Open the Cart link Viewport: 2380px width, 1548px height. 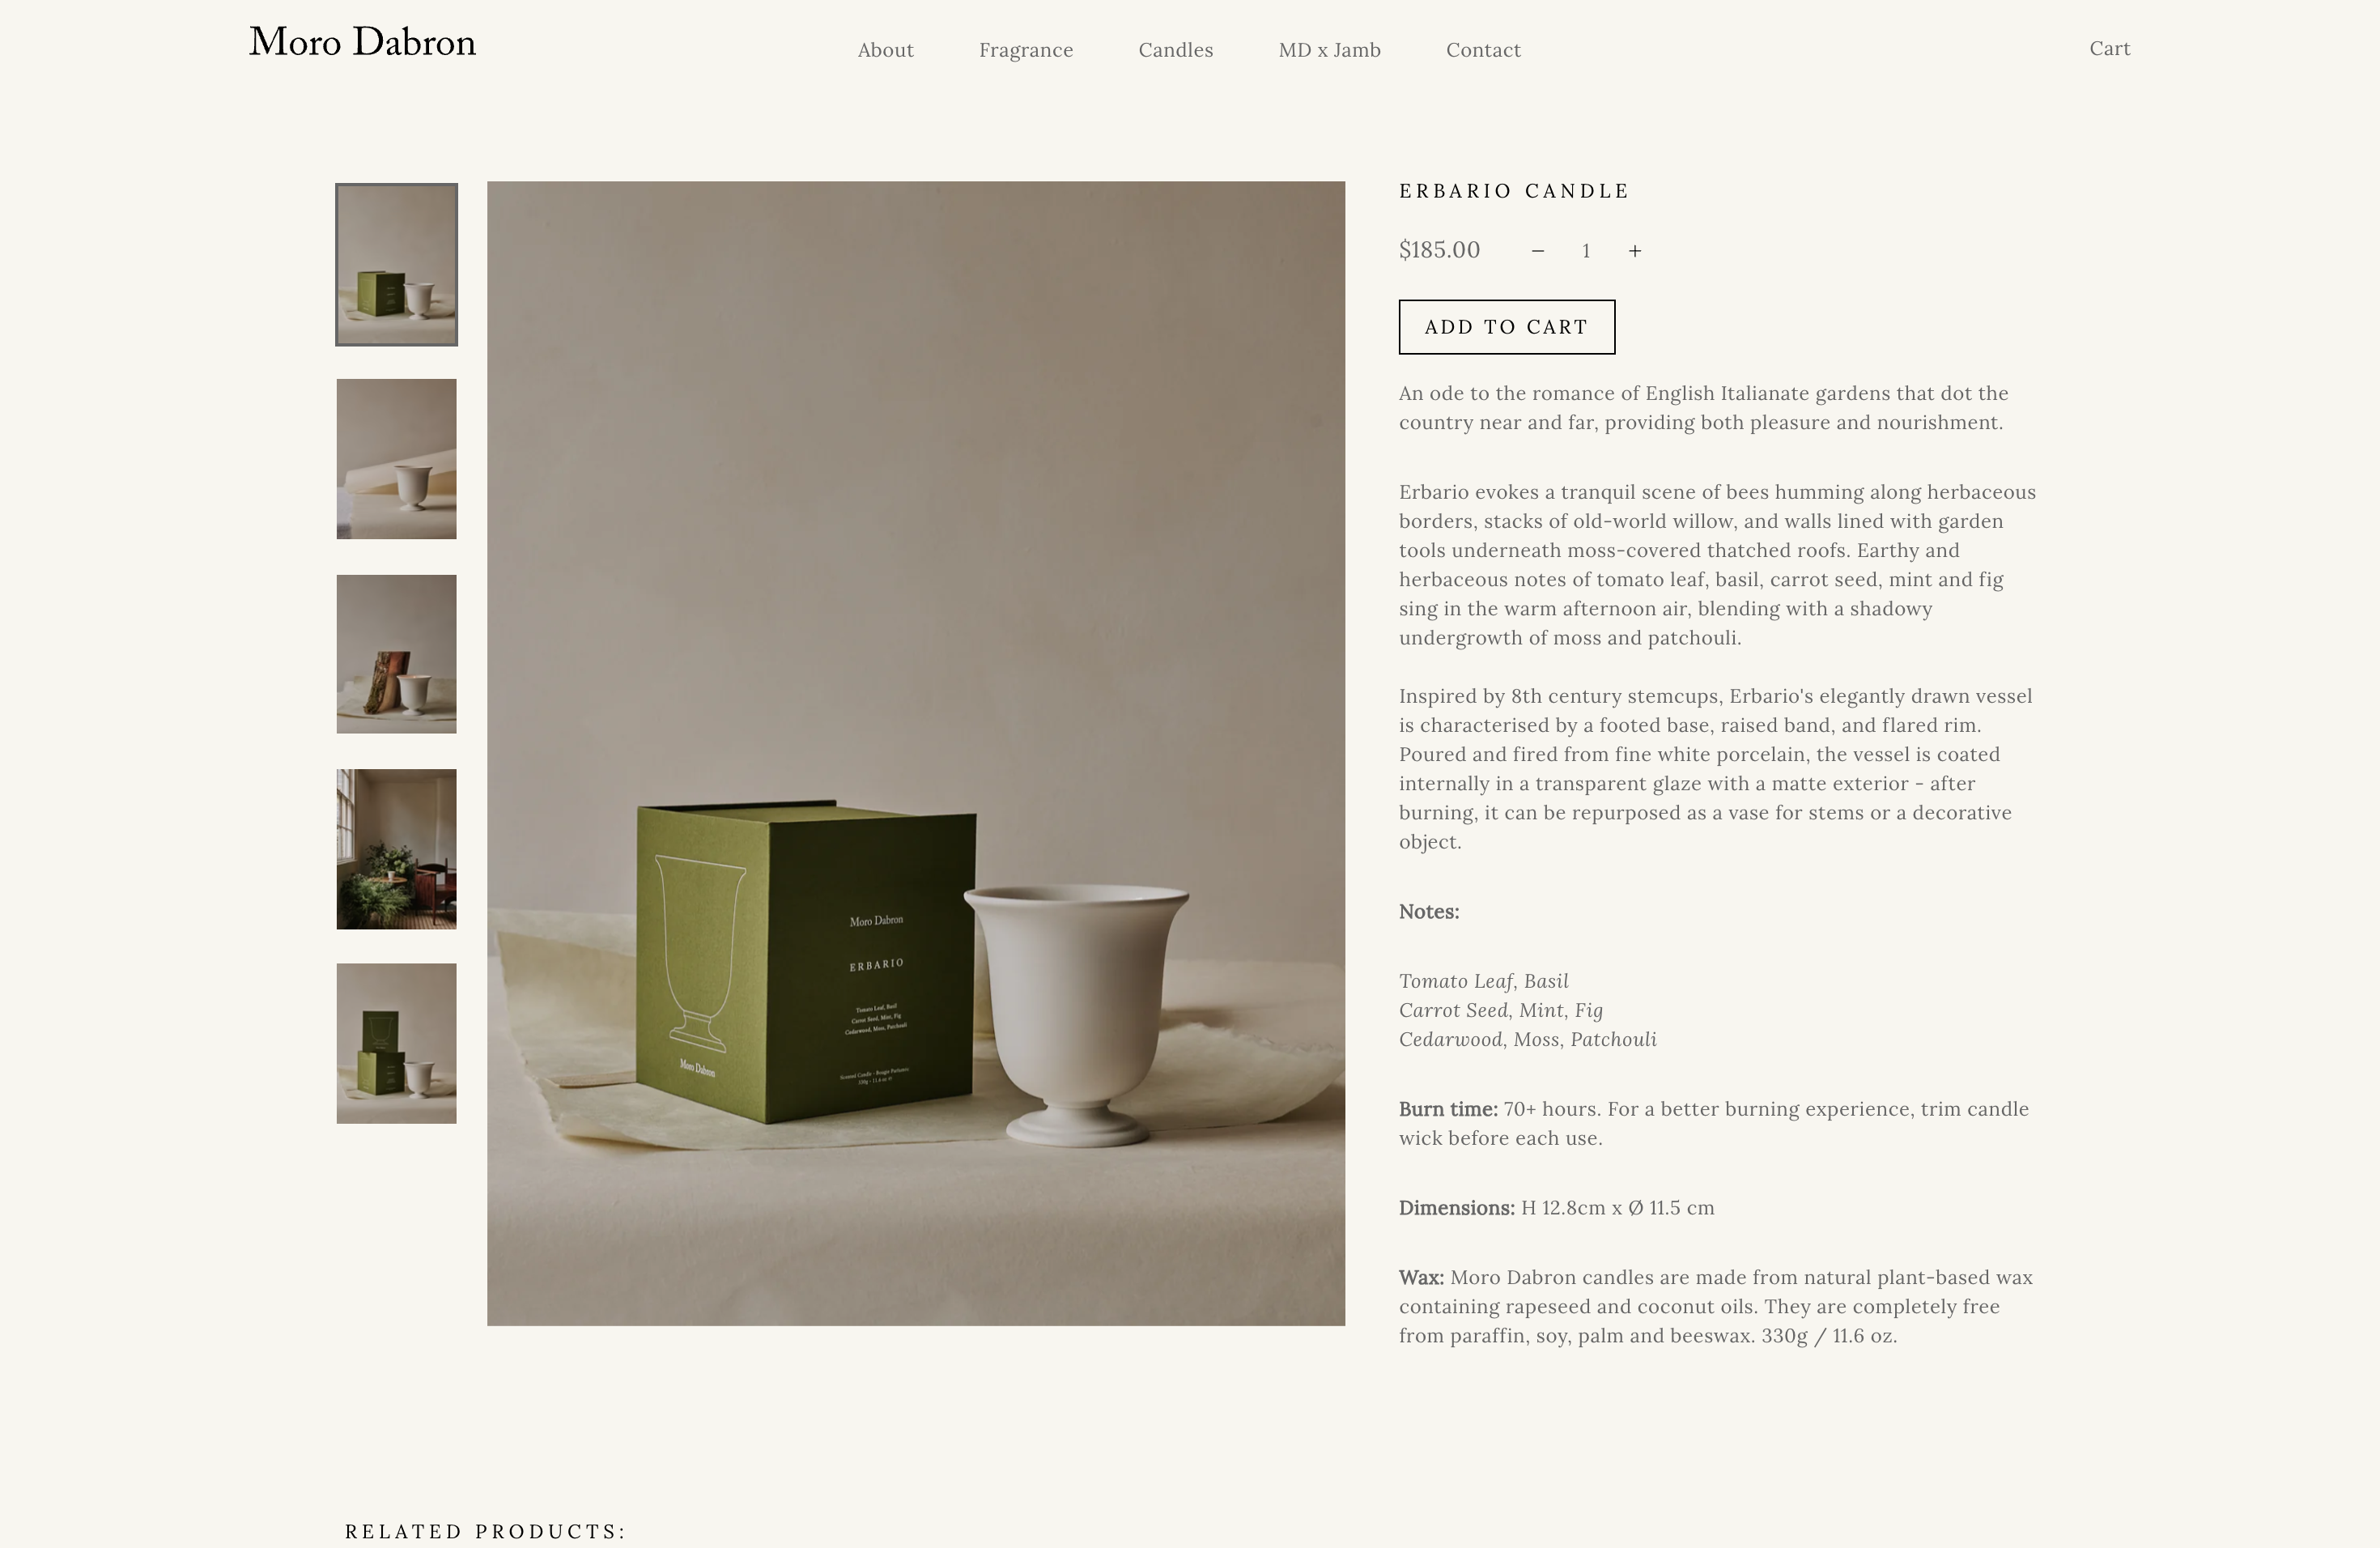(2109, 48)
